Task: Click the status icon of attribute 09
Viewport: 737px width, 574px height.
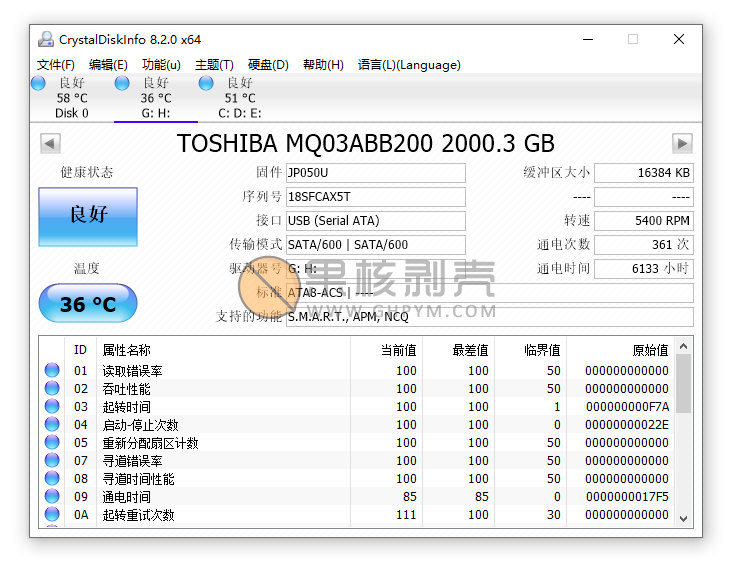Action: tap(52, 496)
